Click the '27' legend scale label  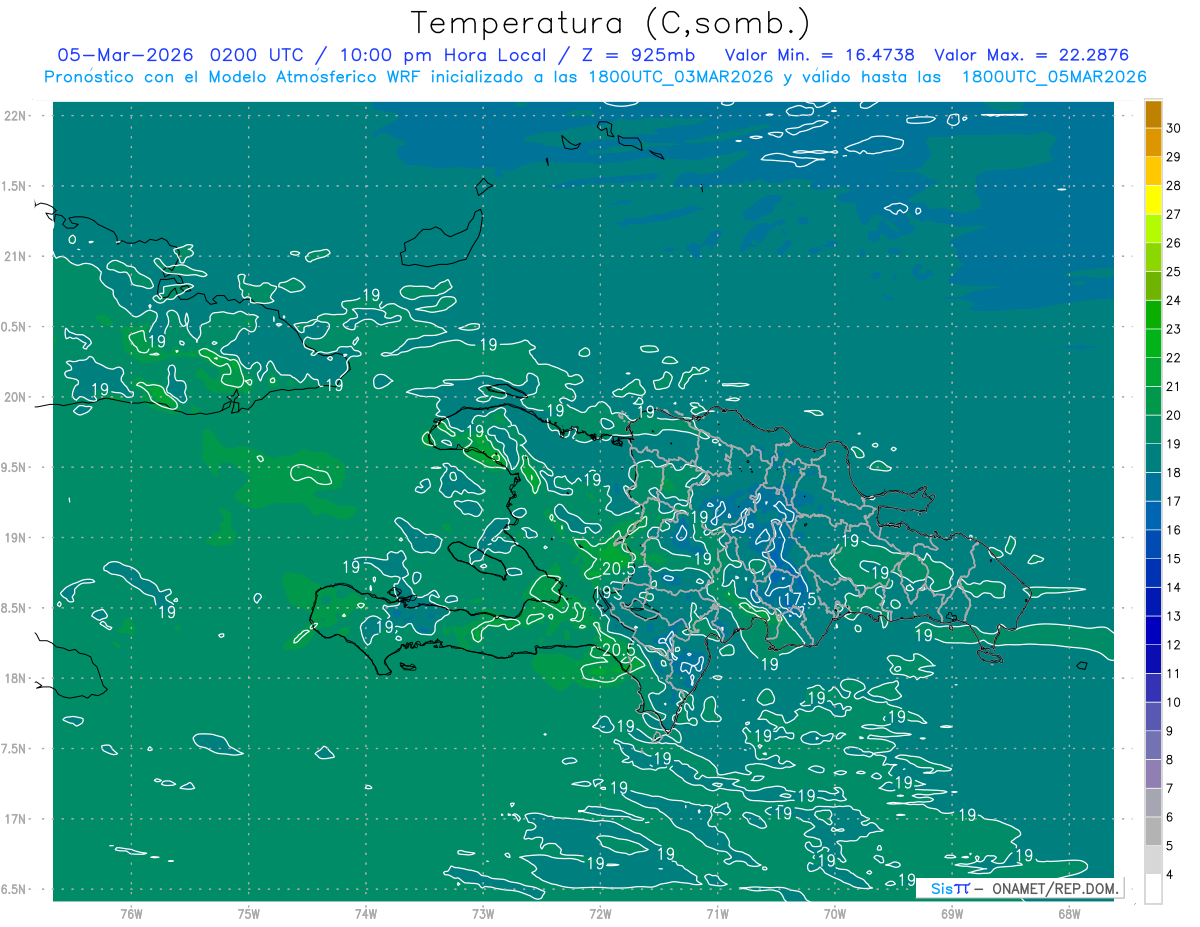[1174, 214]
